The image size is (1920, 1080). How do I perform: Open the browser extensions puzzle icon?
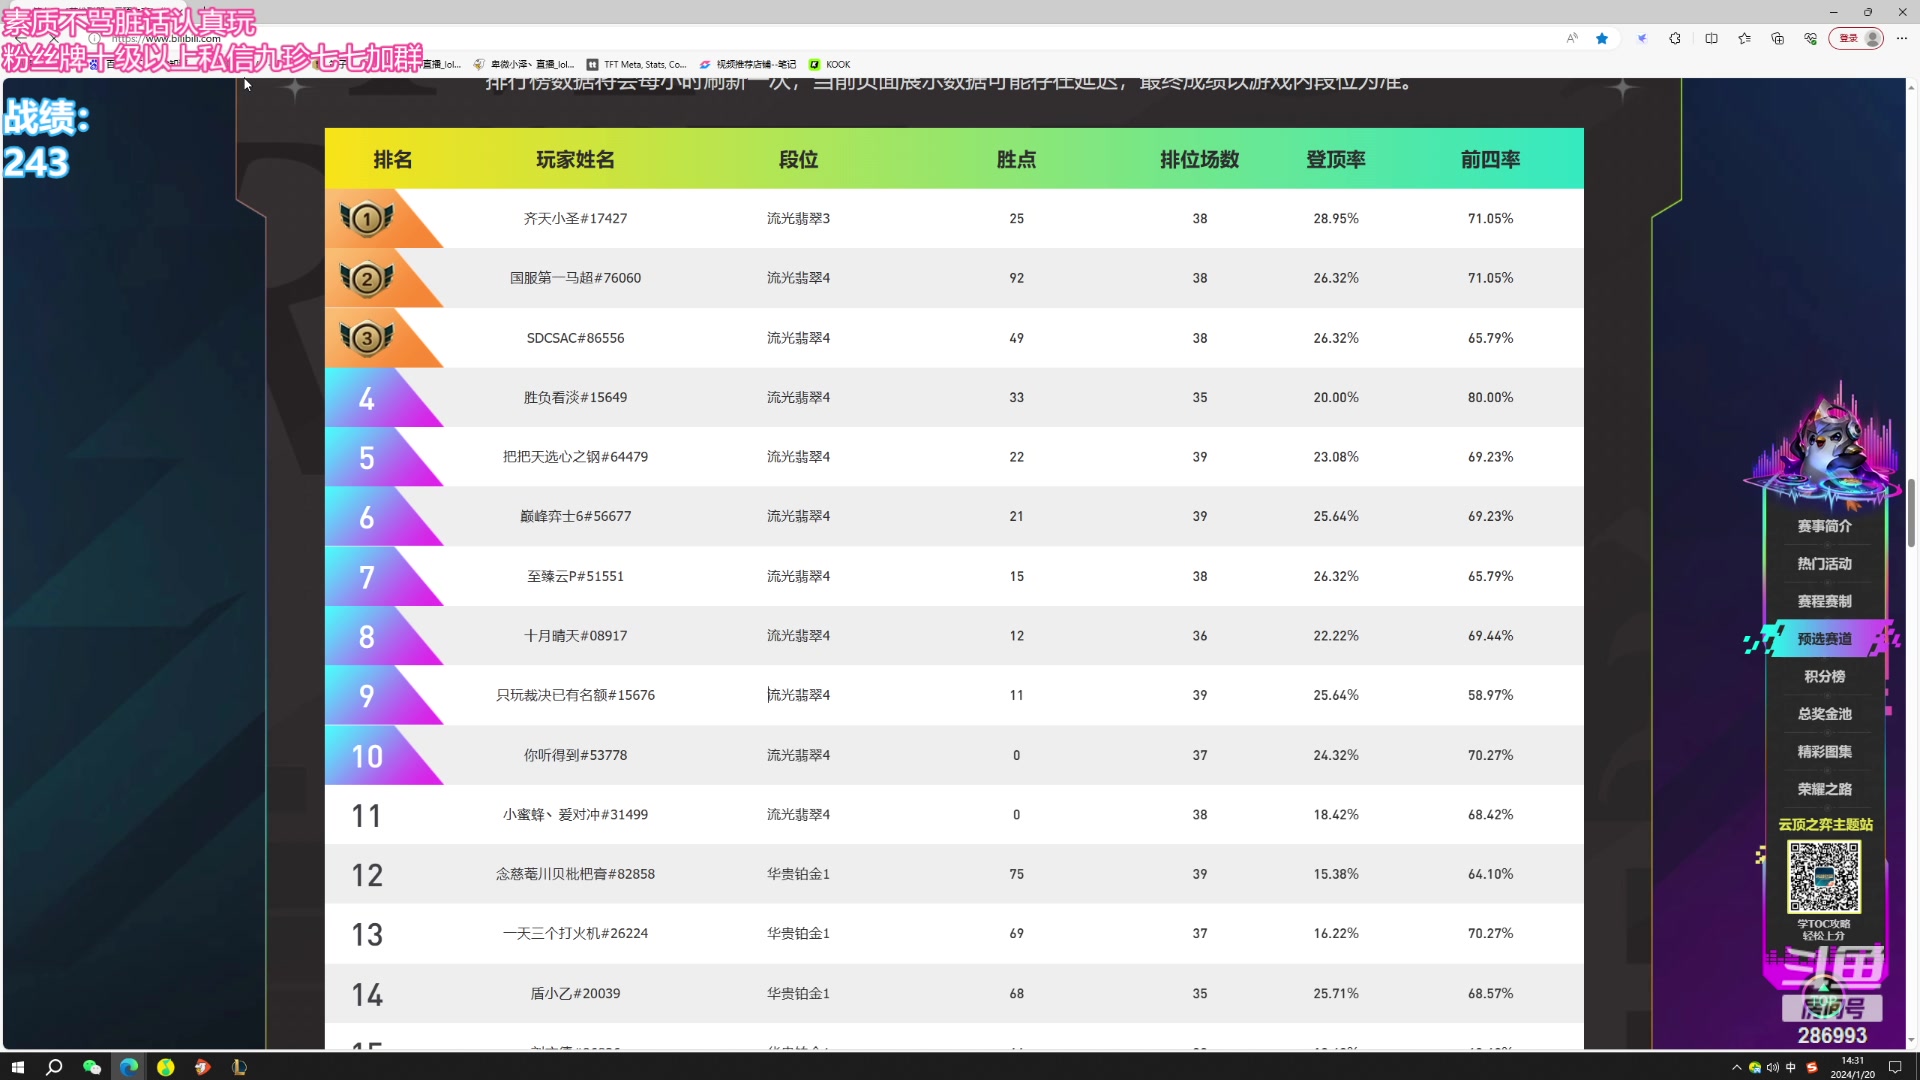pyautogui.click(x=1675, y=38)
